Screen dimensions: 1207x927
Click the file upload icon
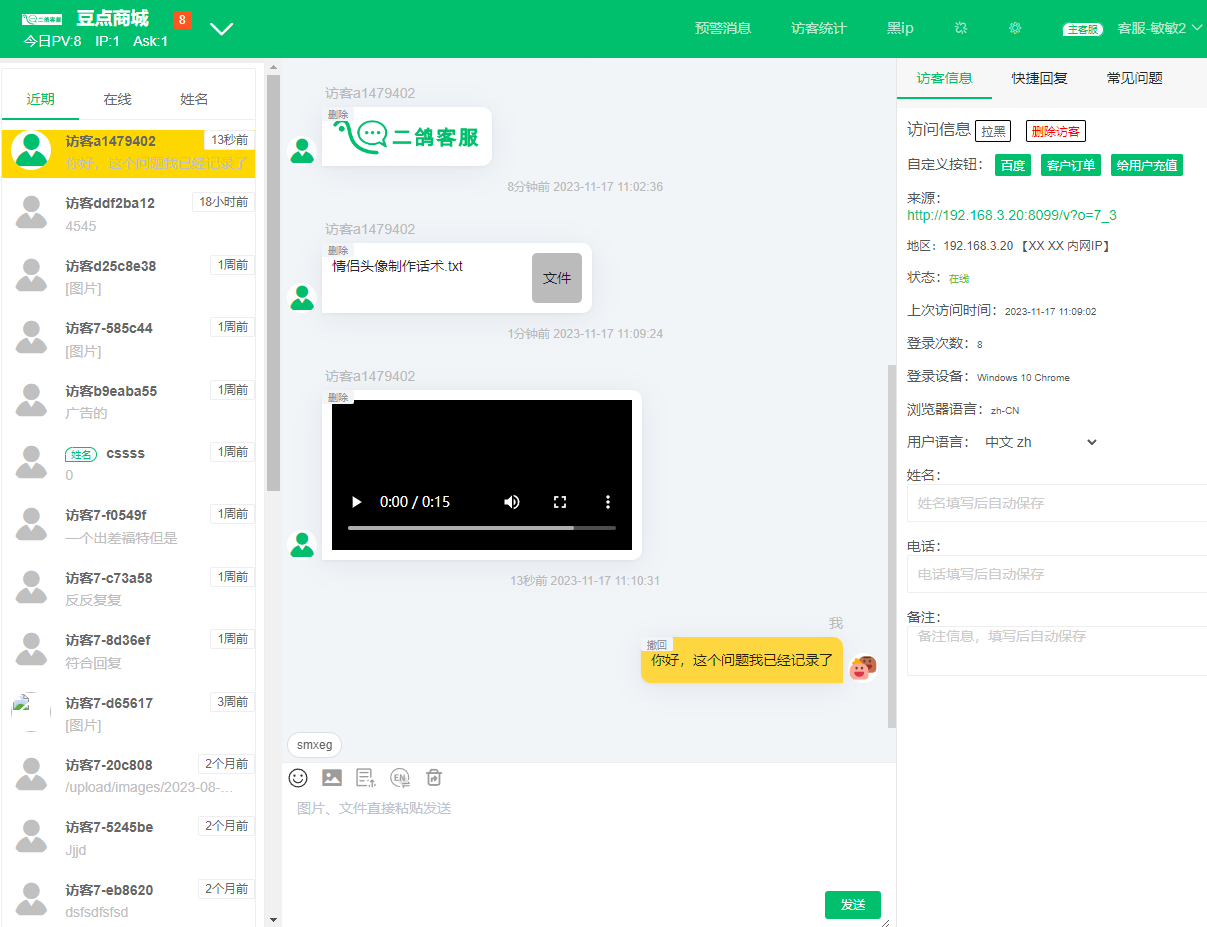pos(366,778)
